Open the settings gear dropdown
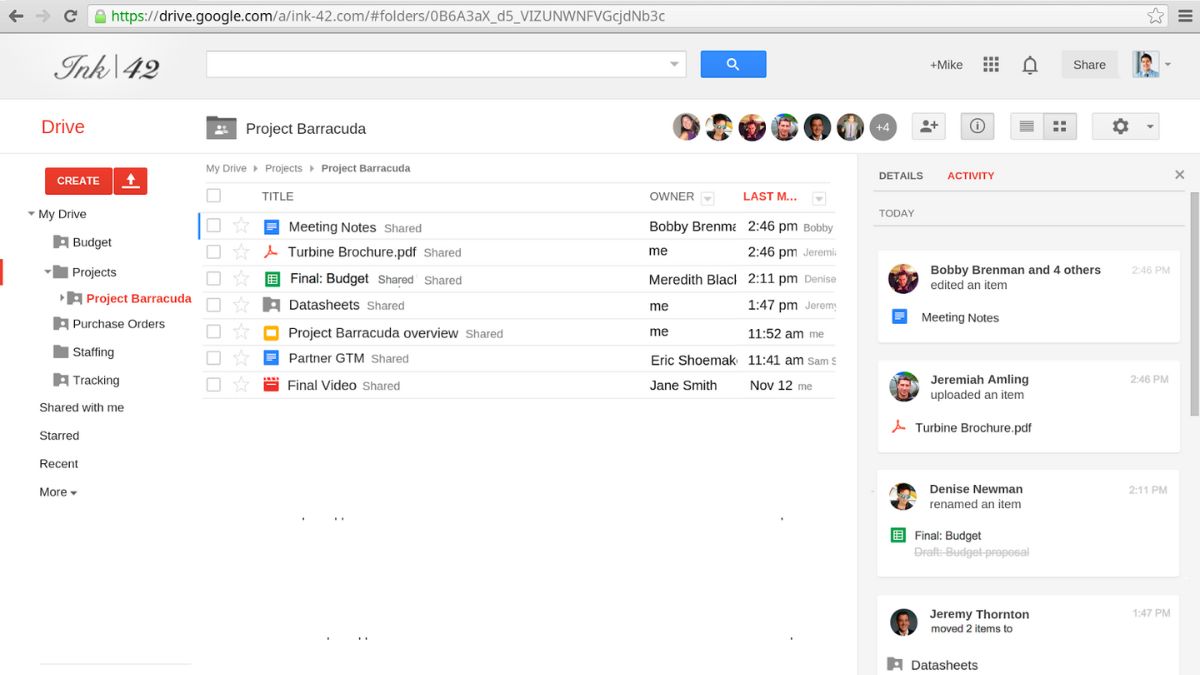This screenshot has width=1200, height=675. point(1125,126)
